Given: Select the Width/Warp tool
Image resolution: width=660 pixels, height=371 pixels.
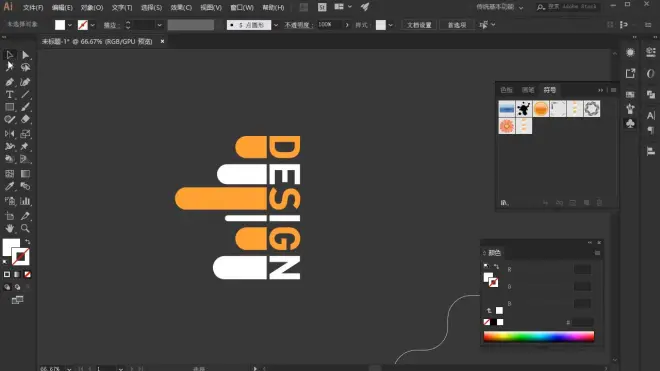Looking at the screenshot, I should pyautogui.click(x=9, y=147).
